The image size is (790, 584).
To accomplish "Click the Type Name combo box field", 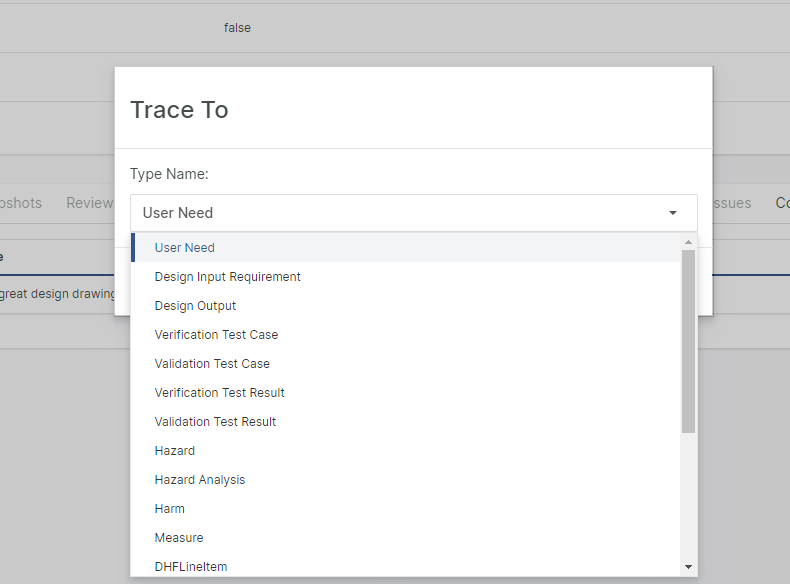I will pos(400,213).
